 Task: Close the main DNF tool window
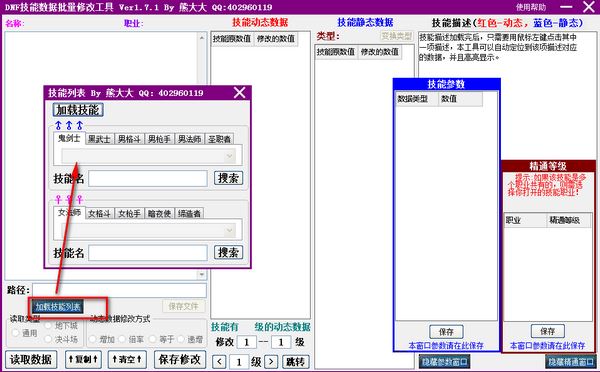(589, 7)
